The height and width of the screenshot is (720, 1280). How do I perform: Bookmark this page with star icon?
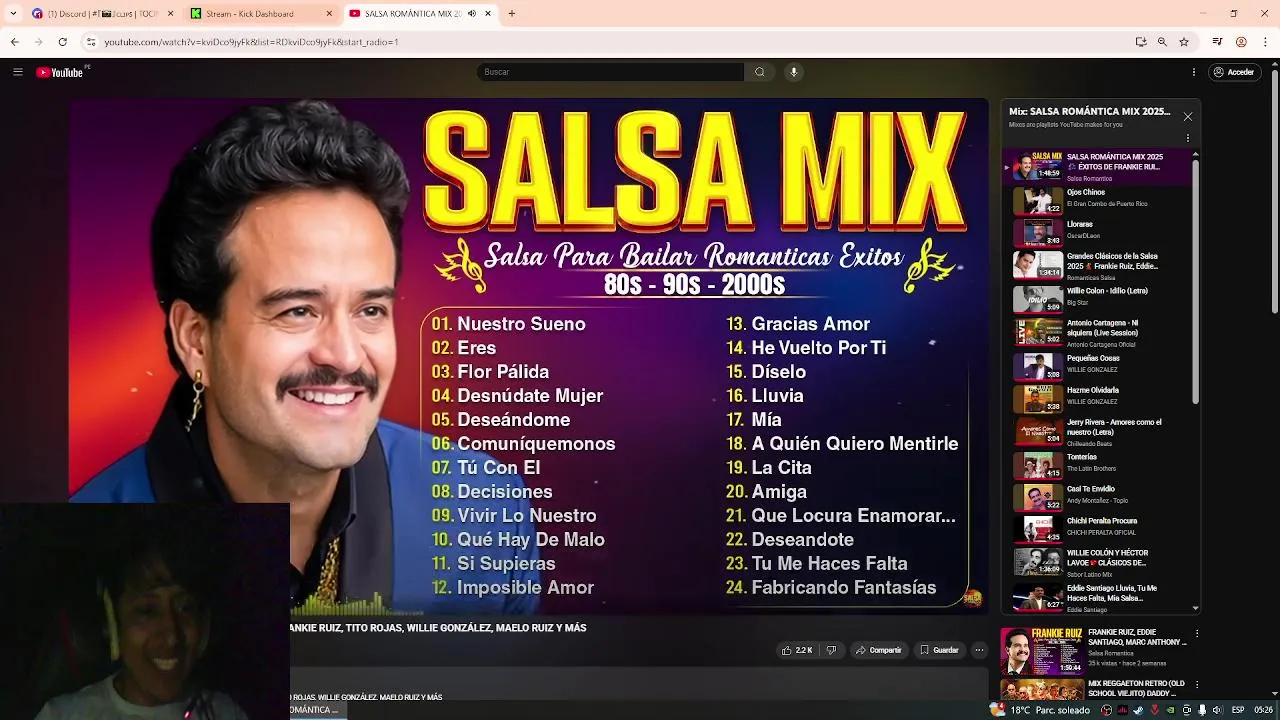1184,42
